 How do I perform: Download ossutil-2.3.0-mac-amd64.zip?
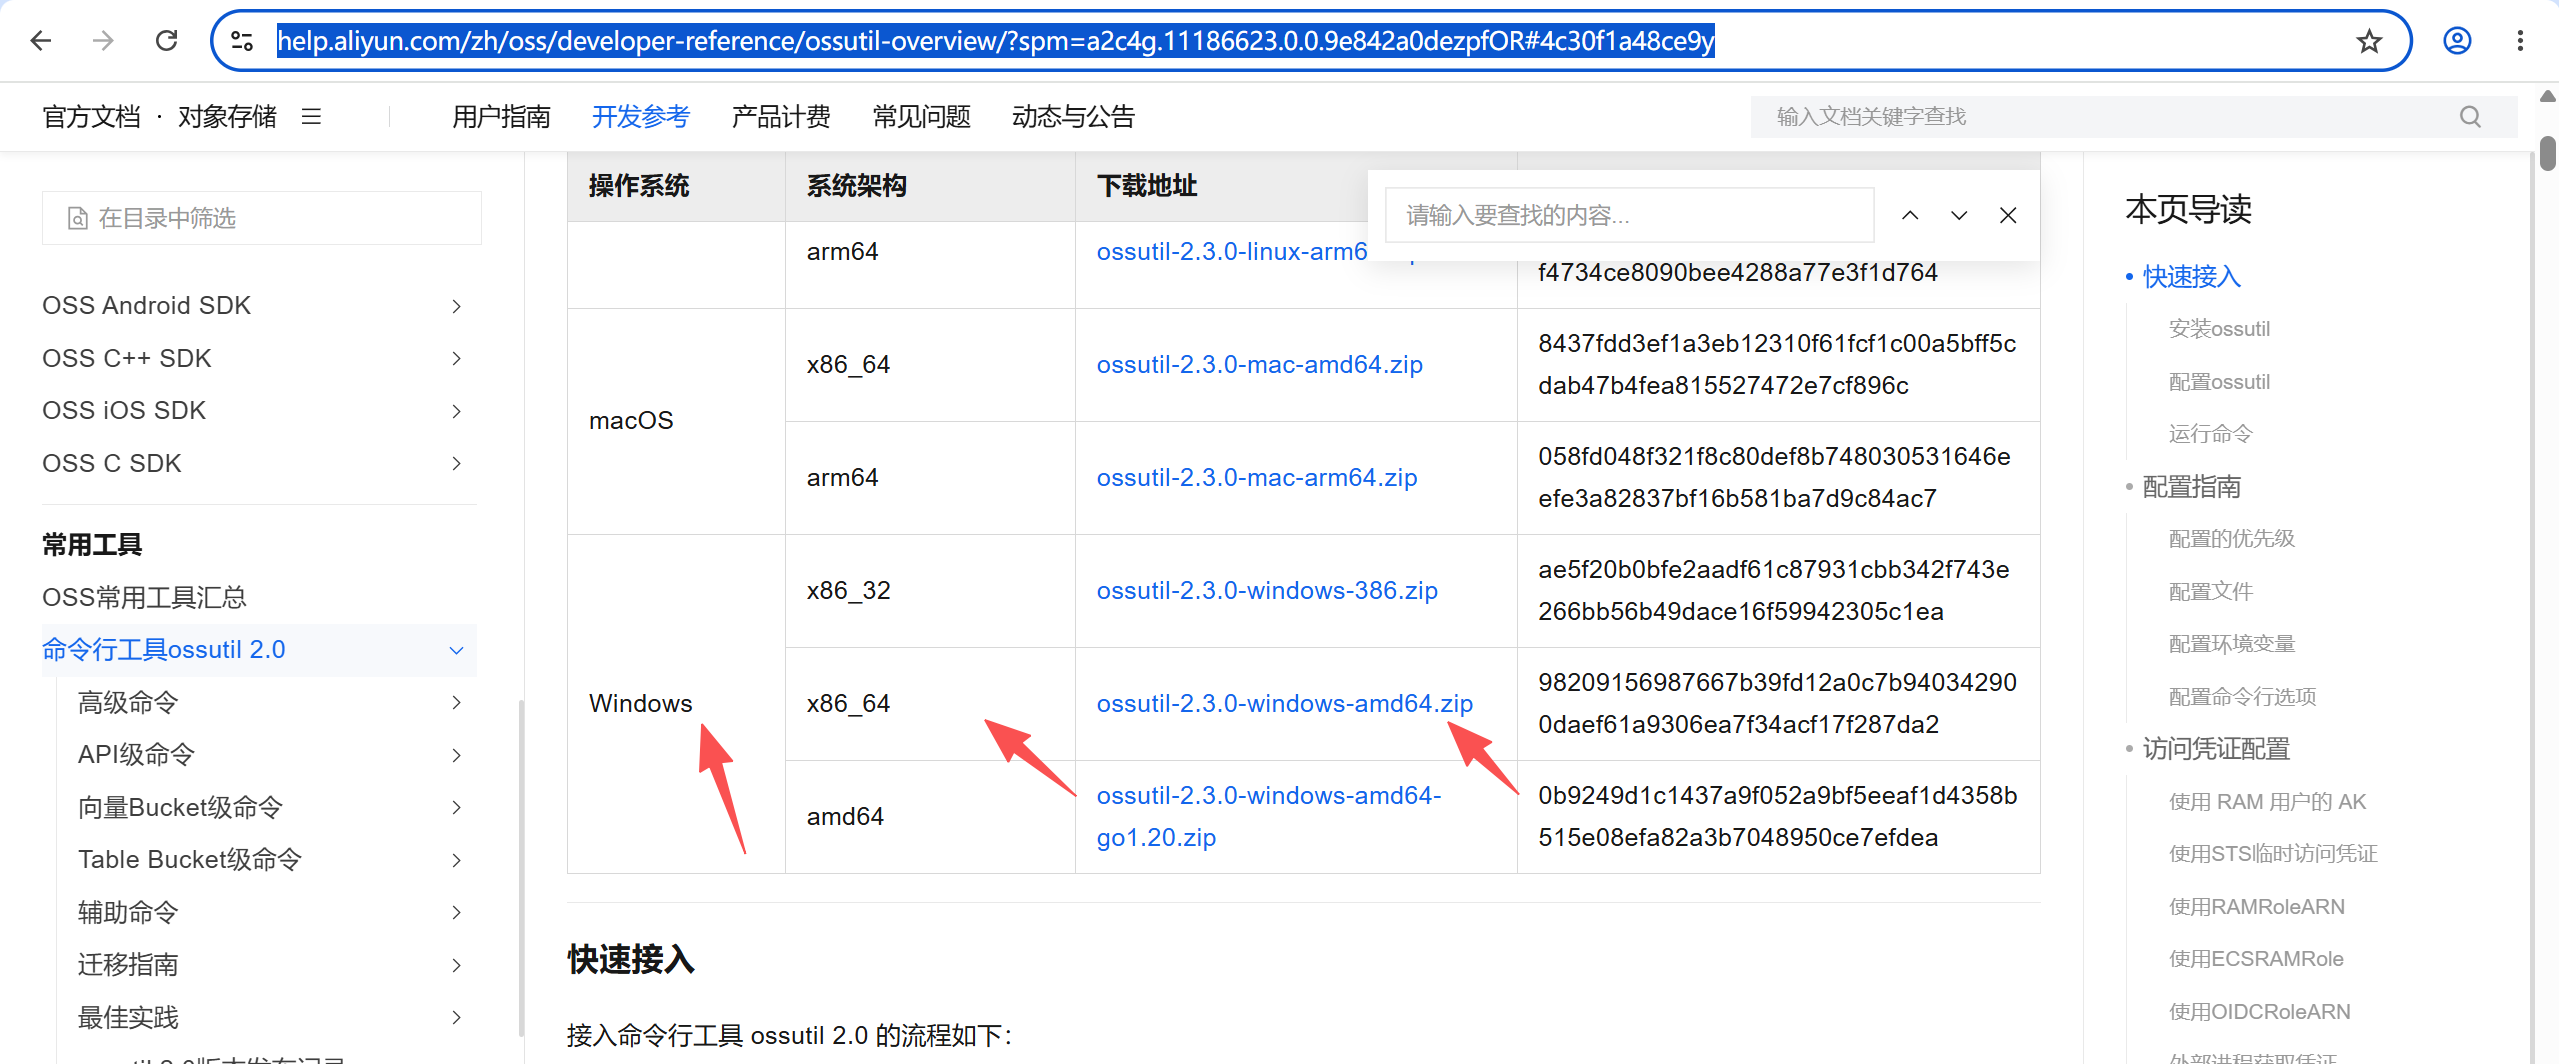pyautogui.click(x=1259, y=364)
